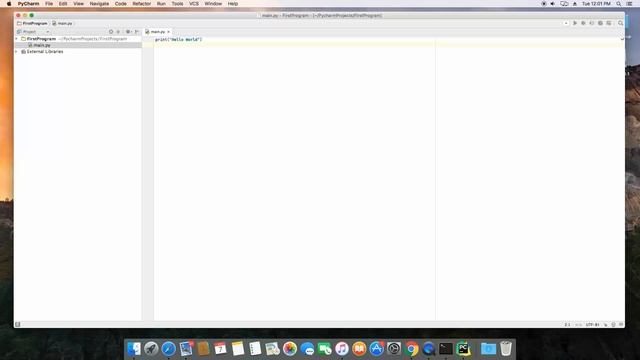
Task: Open the Trash in the dock
Action: click(x=506, y=349)
